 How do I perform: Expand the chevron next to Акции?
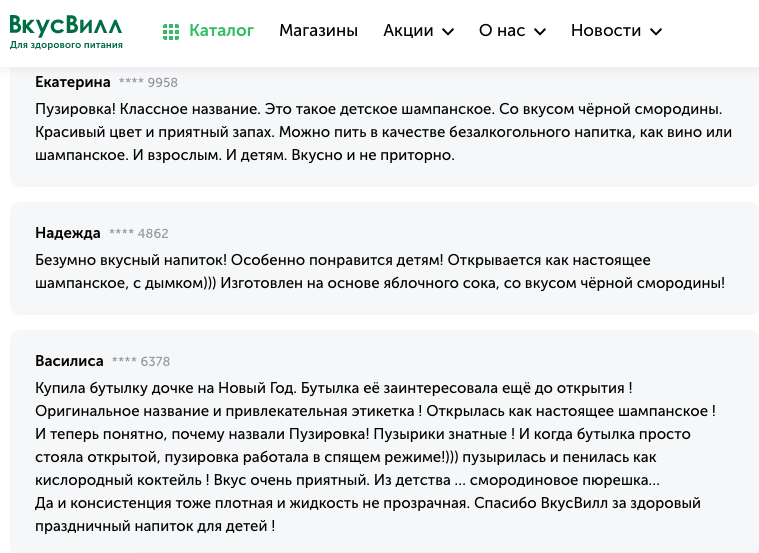(x=448, y=32)
